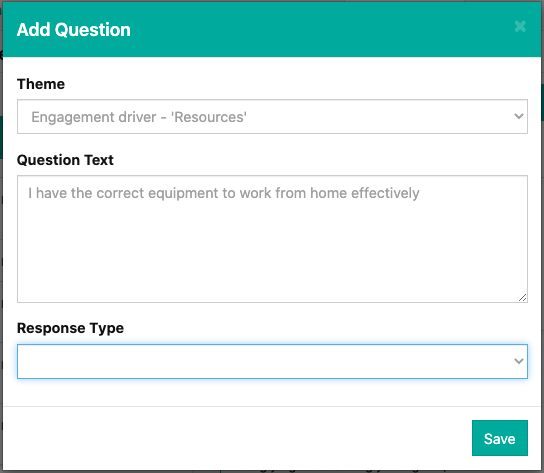Screen dimensions: 544x473
Task: Open the Theme dropdown
Action: pos(272,117)
